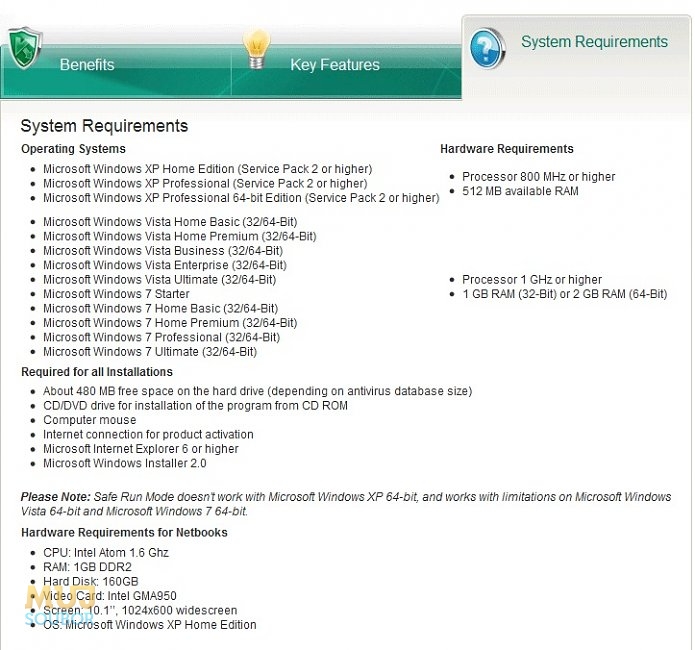
Task: Click the light bulb icon
Action: (257, 49)
